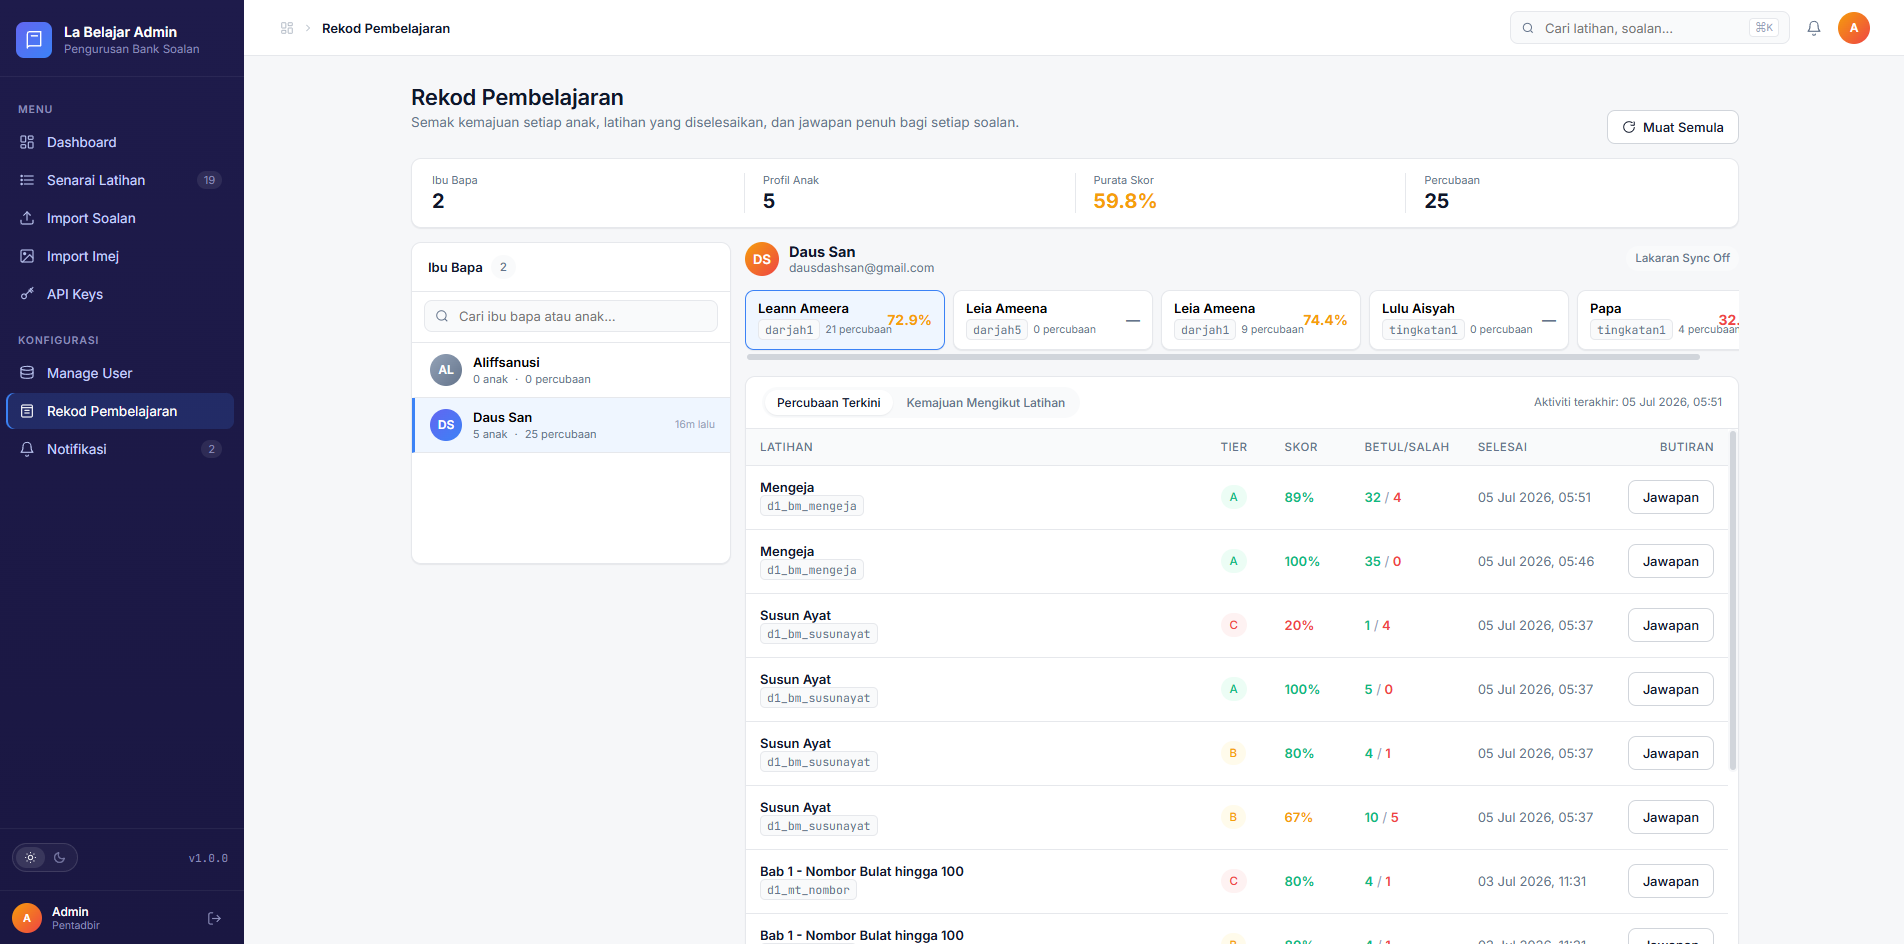Switch to light theme sun icon
The image size is (1904, 944).
31,857
